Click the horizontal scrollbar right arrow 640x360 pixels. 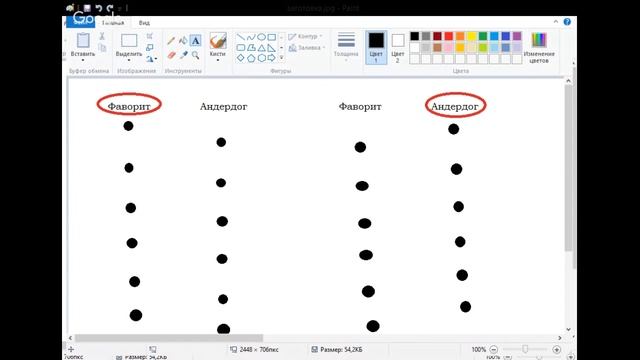coord(560,338)
